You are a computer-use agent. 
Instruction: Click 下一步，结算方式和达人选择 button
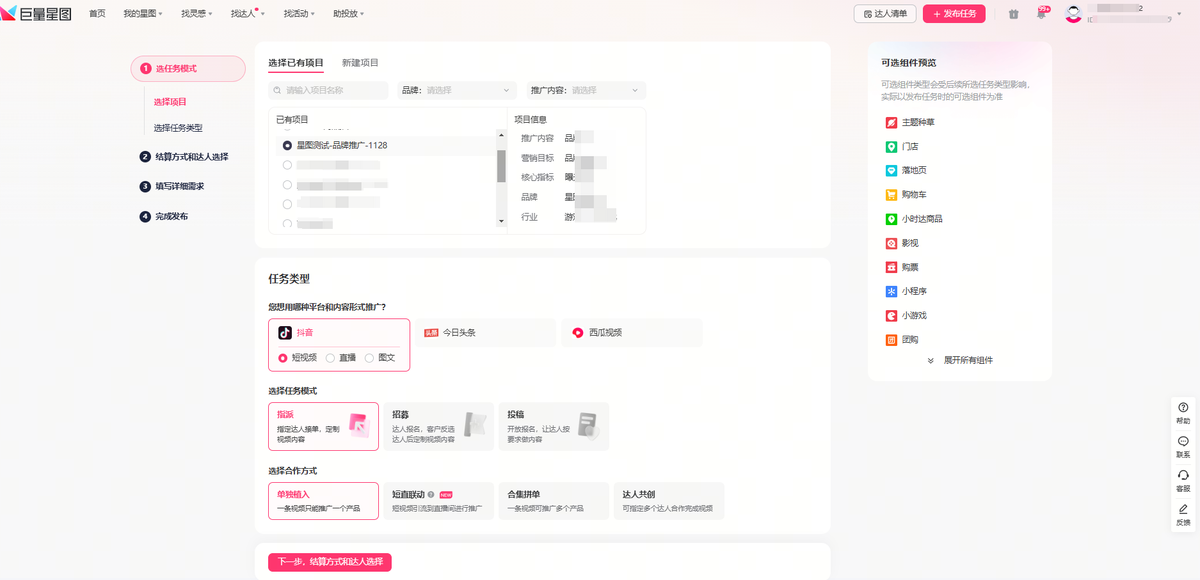[x=330, y=562]
